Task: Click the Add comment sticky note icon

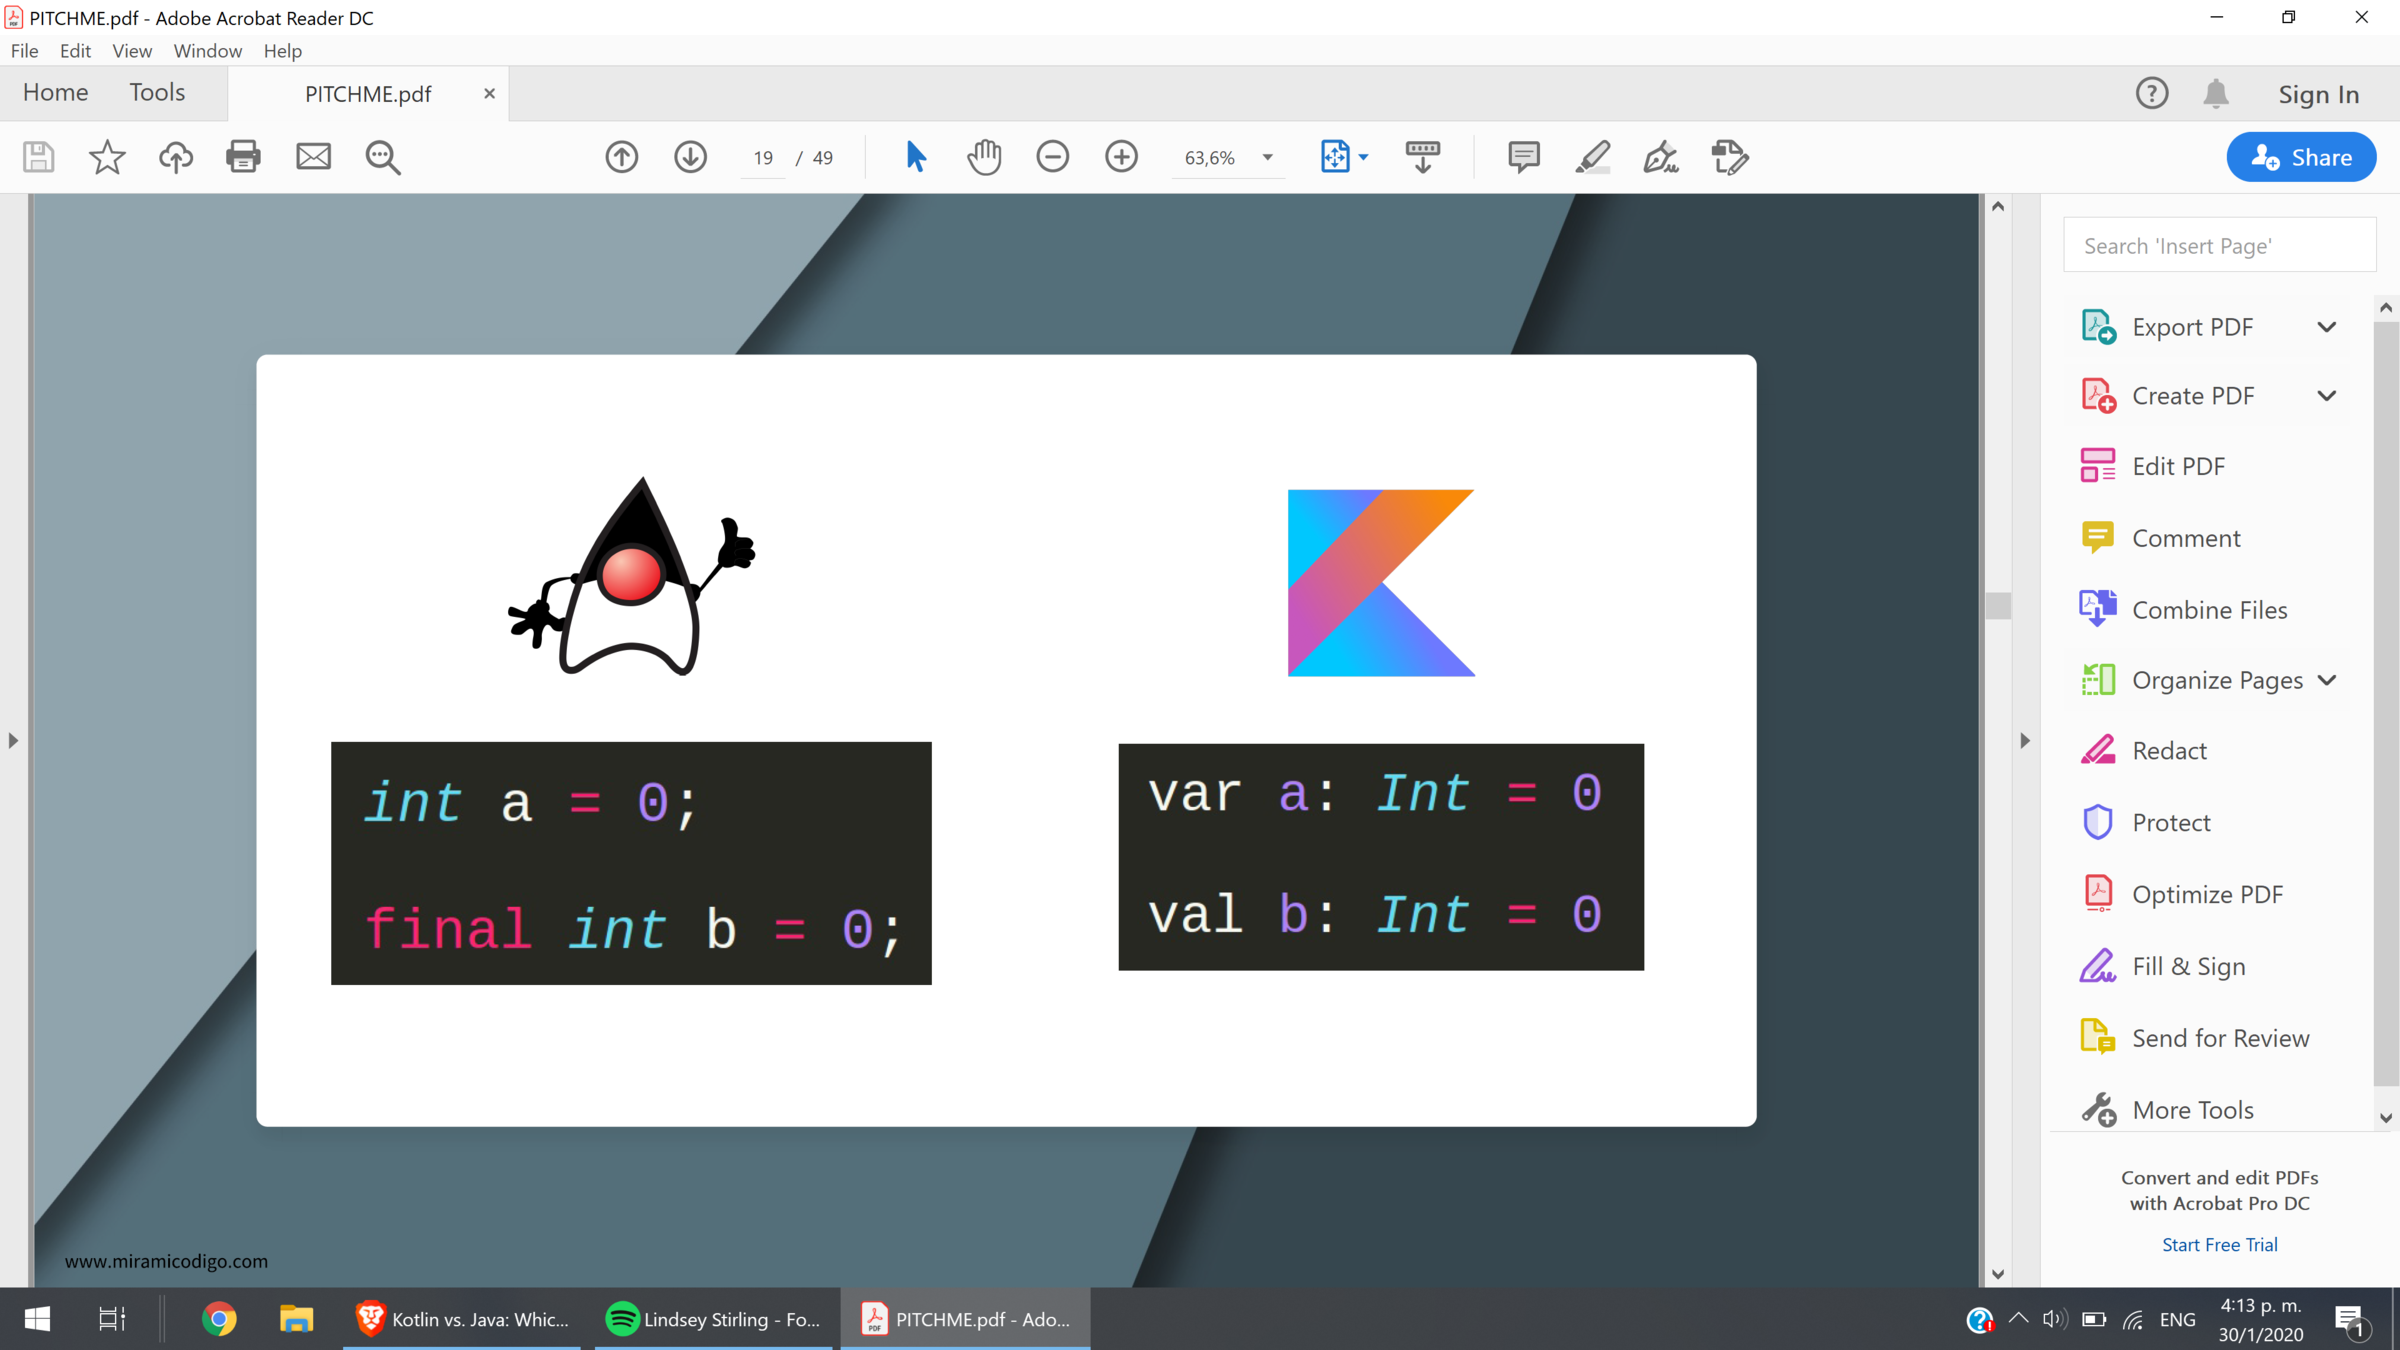Action: [x=1523, y=157]
